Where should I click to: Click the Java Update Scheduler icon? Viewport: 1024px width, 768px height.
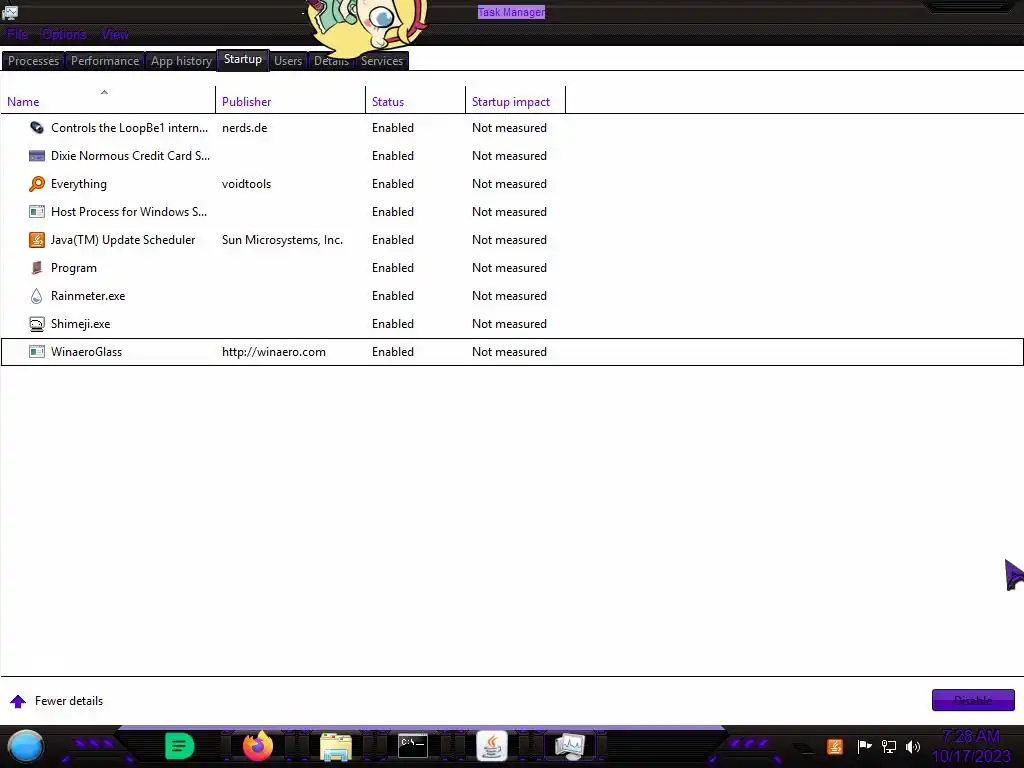(x=37, y=240)
